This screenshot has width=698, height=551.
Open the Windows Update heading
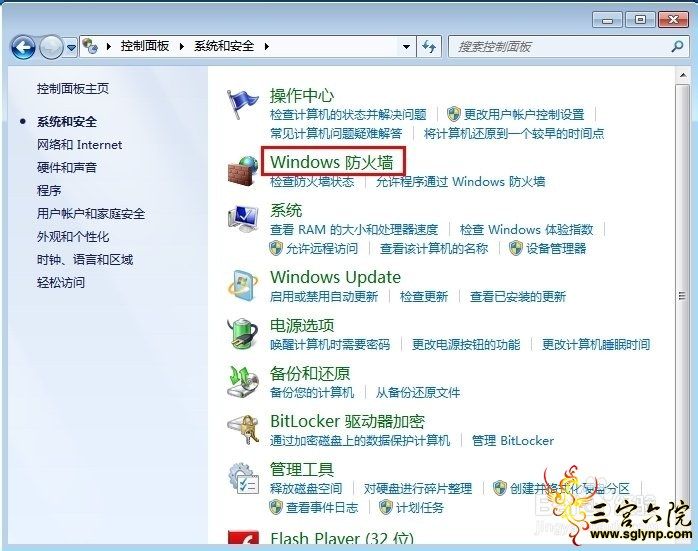point(335,277)
